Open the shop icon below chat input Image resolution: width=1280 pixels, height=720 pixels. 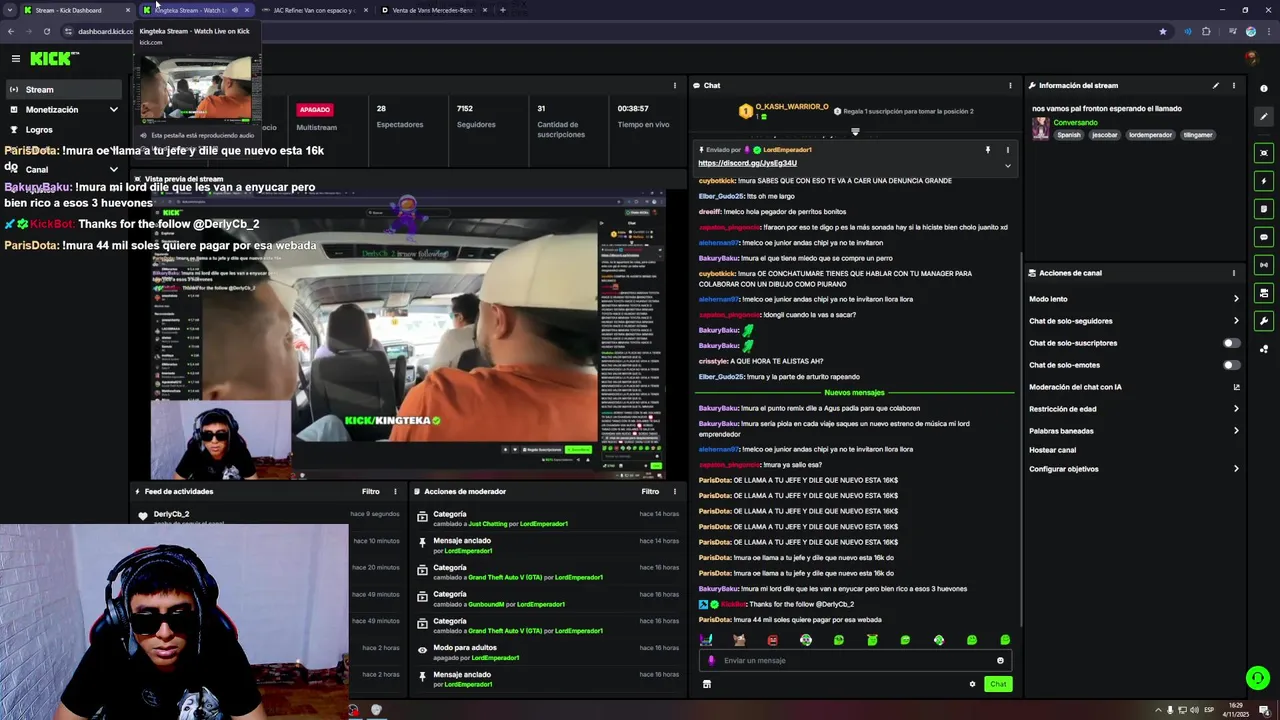pos(706,684)
